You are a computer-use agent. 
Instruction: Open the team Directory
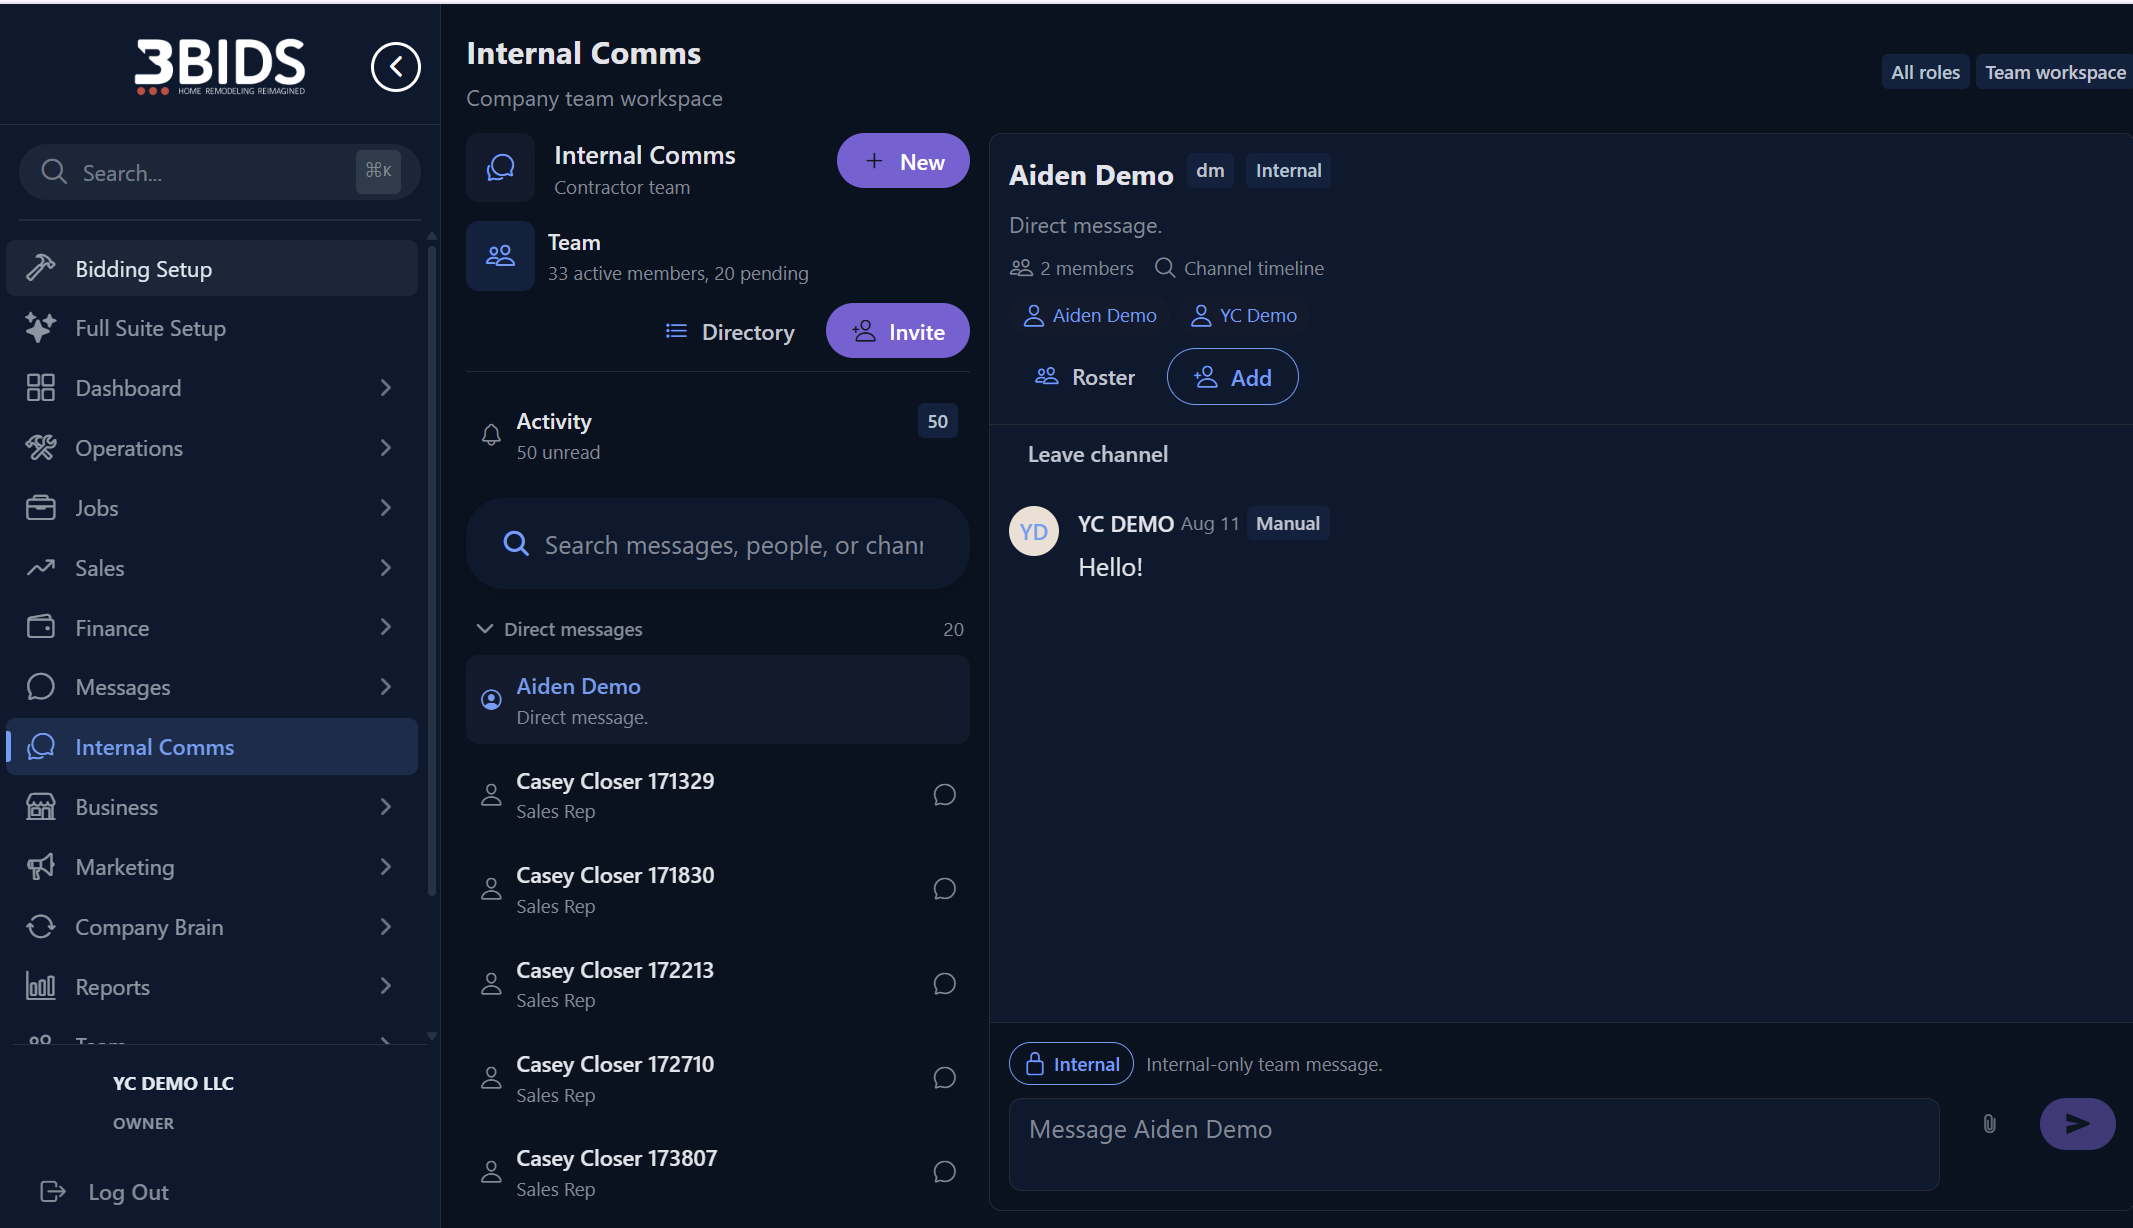coord(730,331)
